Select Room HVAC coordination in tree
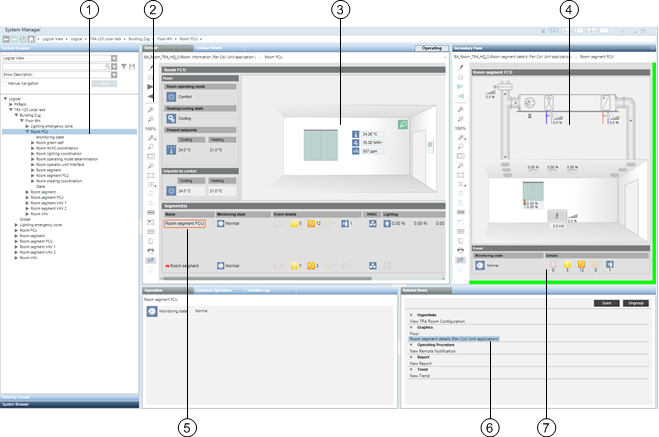 point(57,148)
